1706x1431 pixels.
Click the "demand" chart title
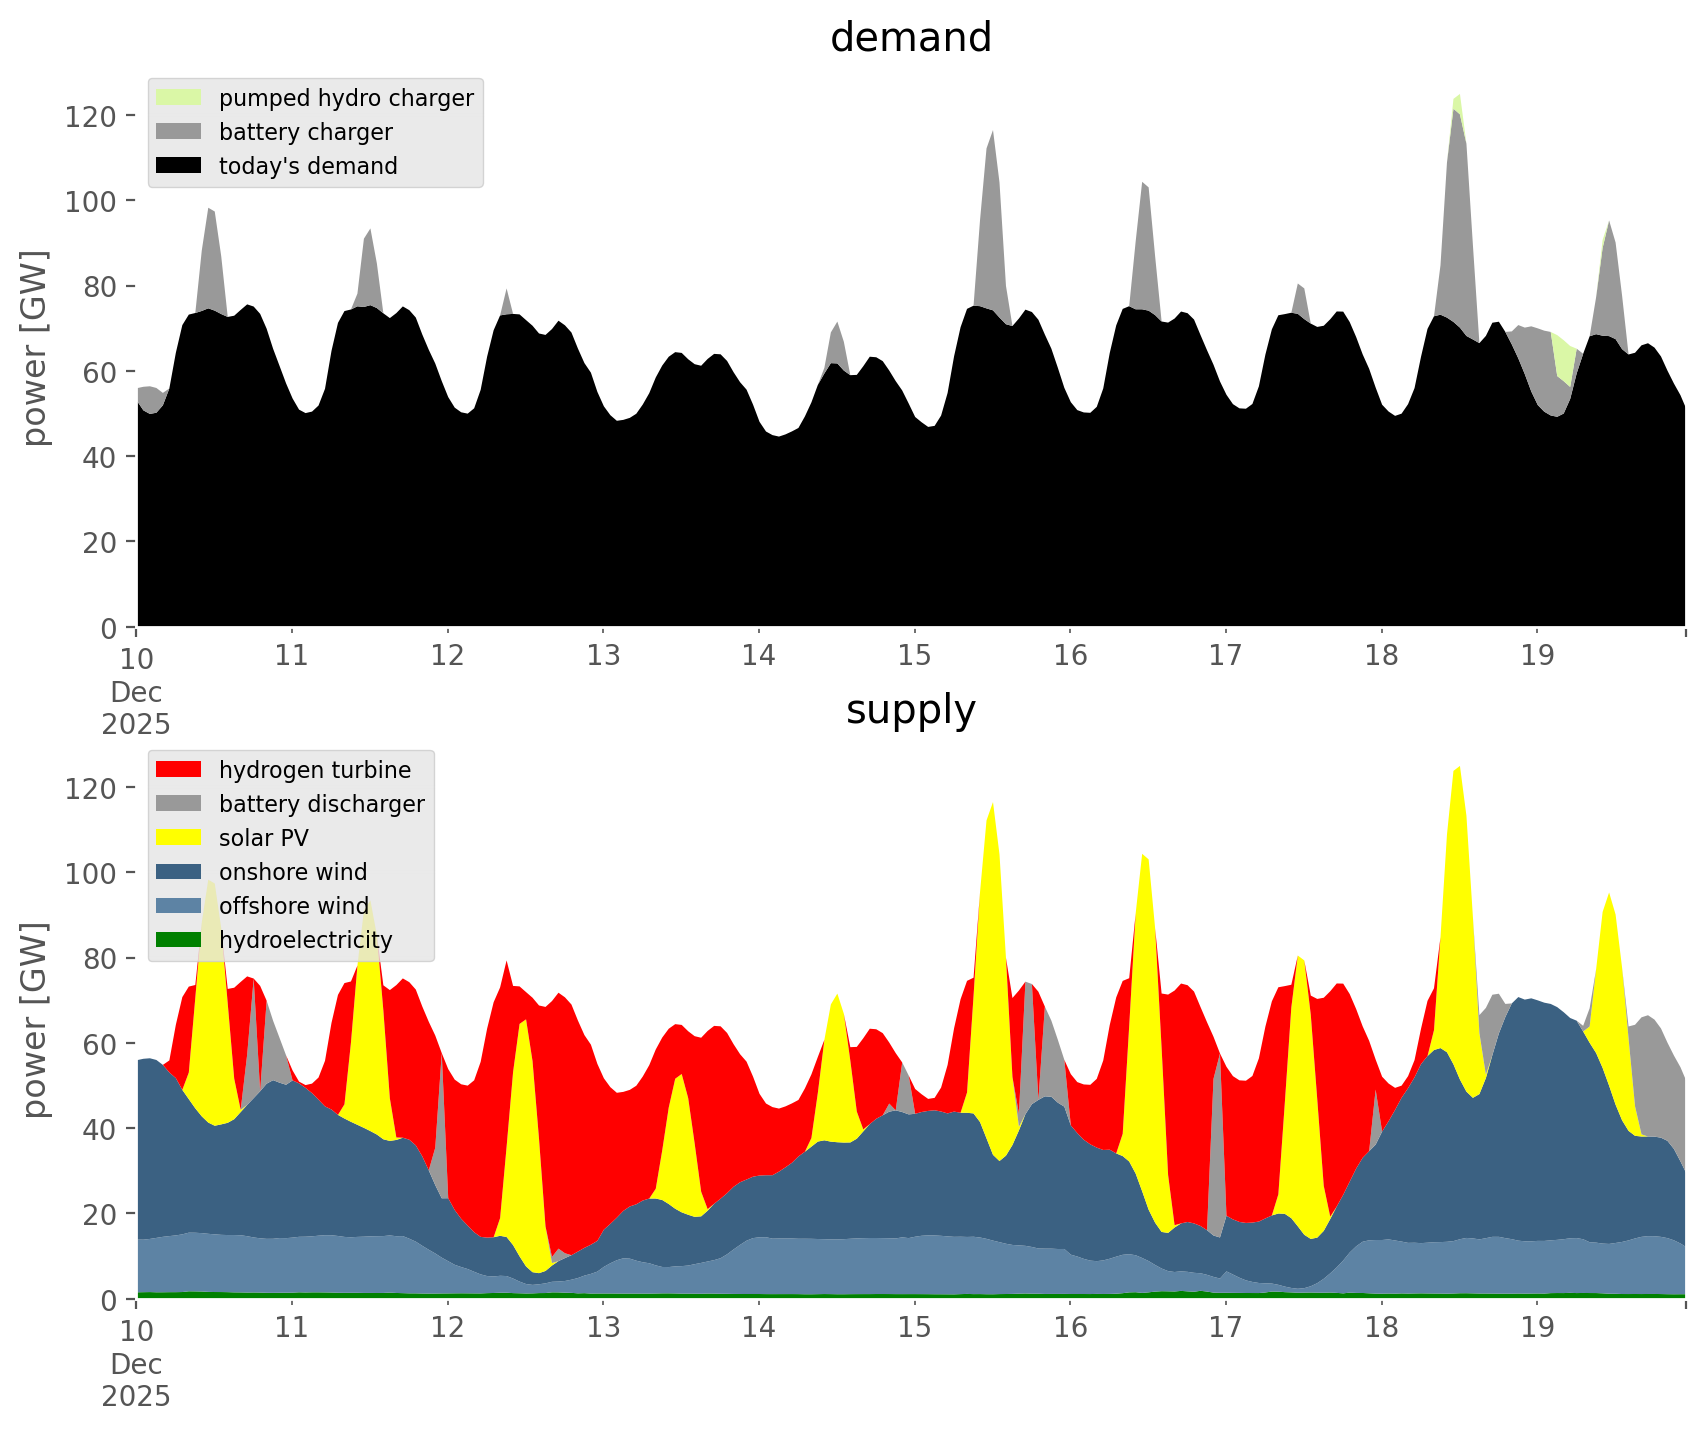coord(910,38)
